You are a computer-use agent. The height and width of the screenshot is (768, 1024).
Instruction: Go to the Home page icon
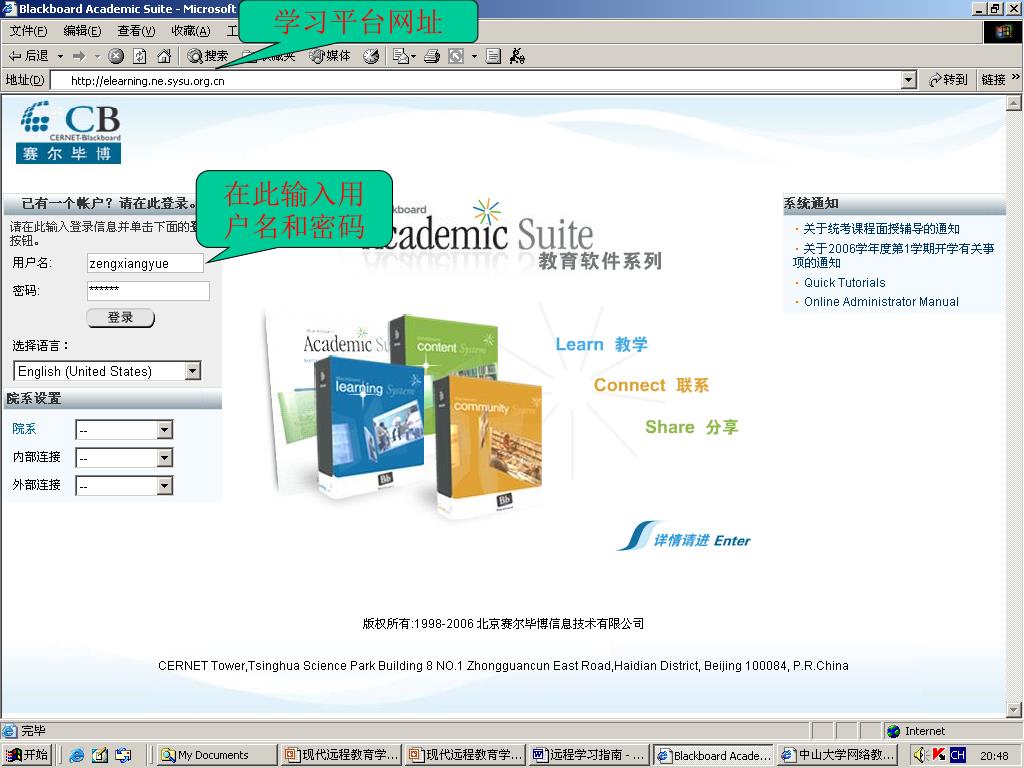coord(164,56)
